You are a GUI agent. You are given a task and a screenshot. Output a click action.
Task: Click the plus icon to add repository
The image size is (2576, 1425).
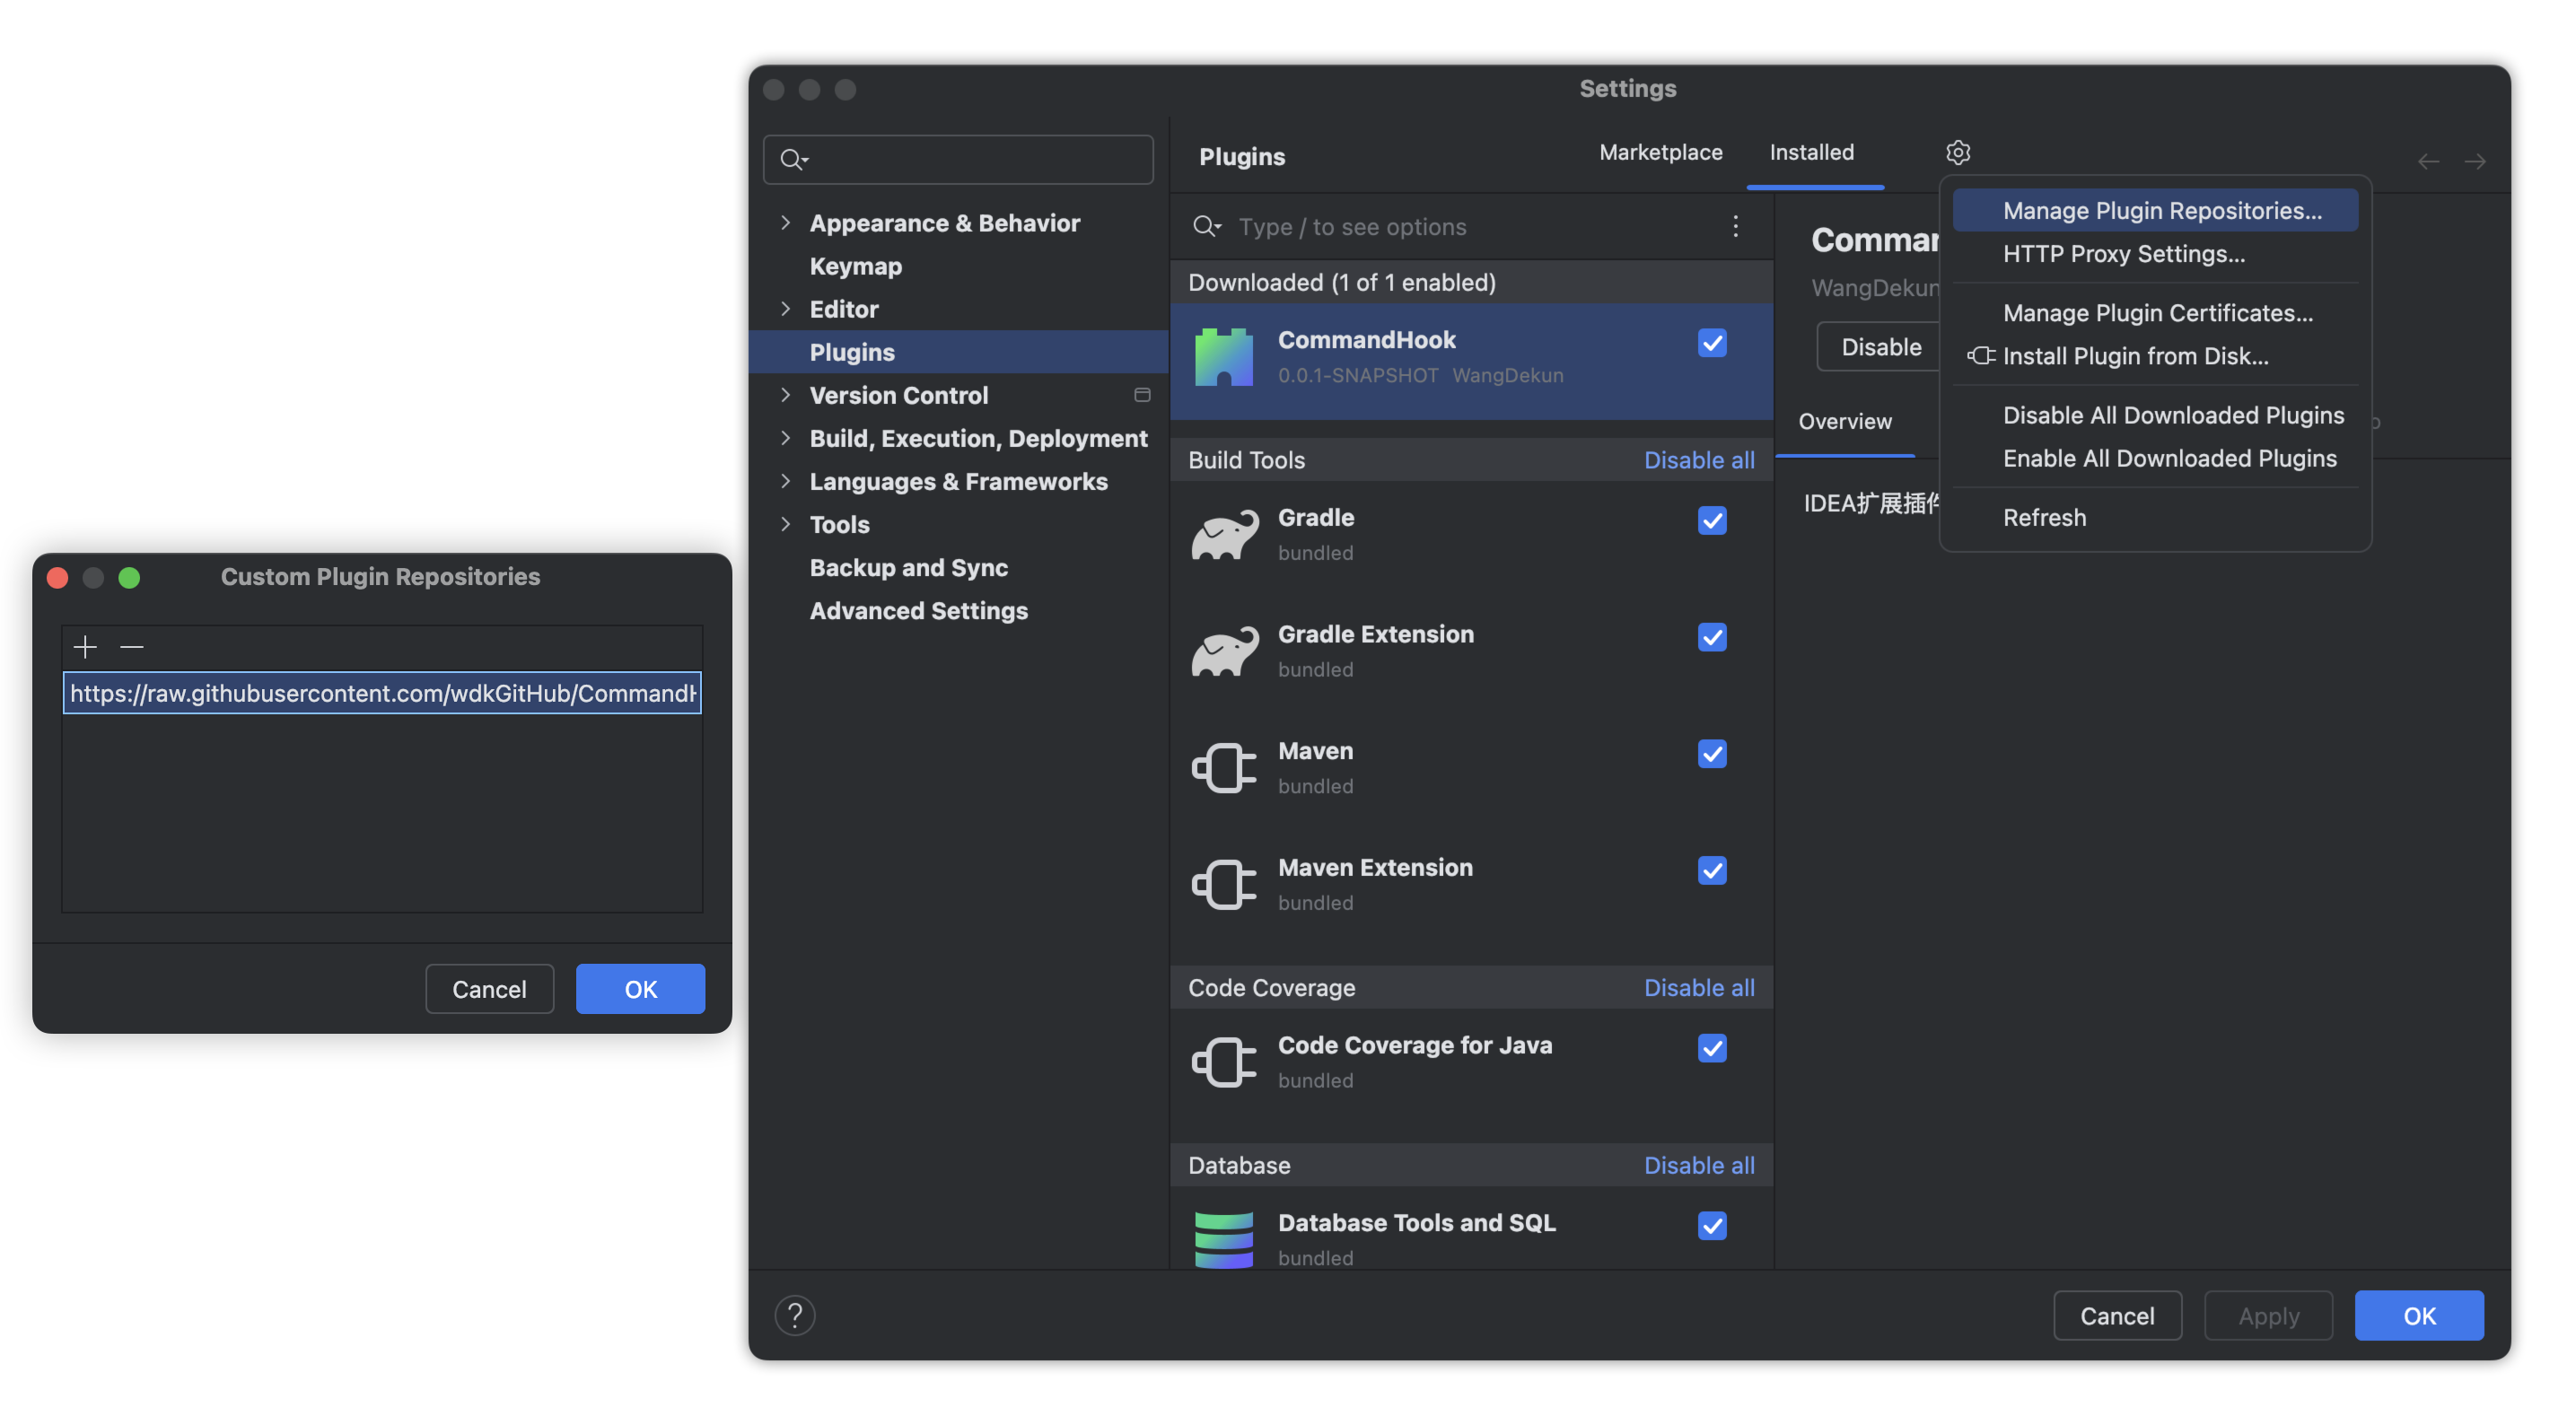point(85,647)
